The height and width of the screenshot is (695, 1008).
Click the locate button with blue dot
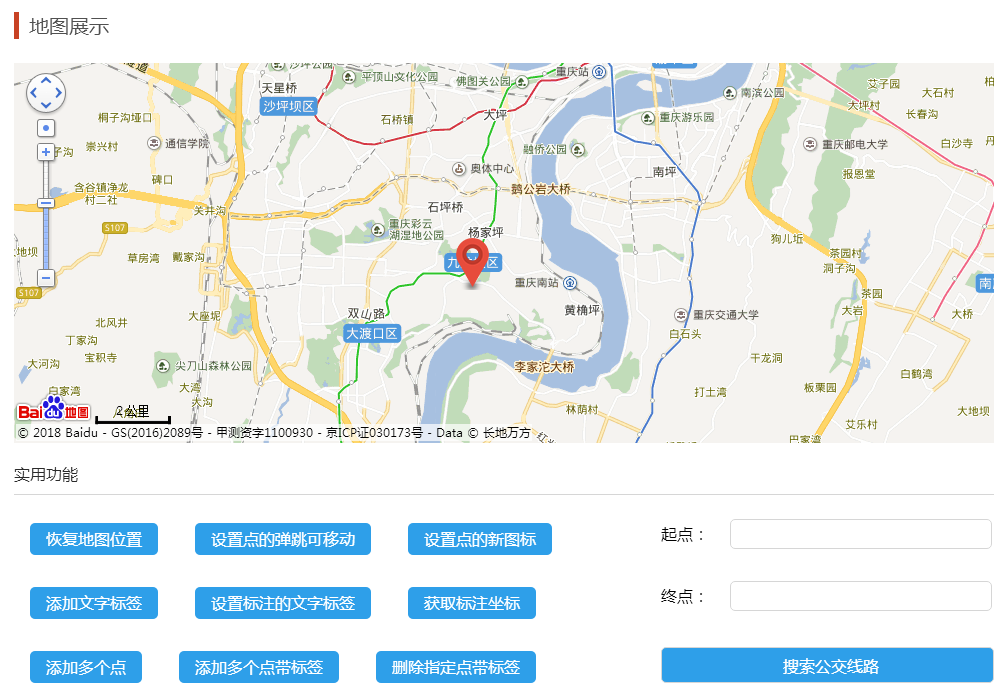pos(45,128)
